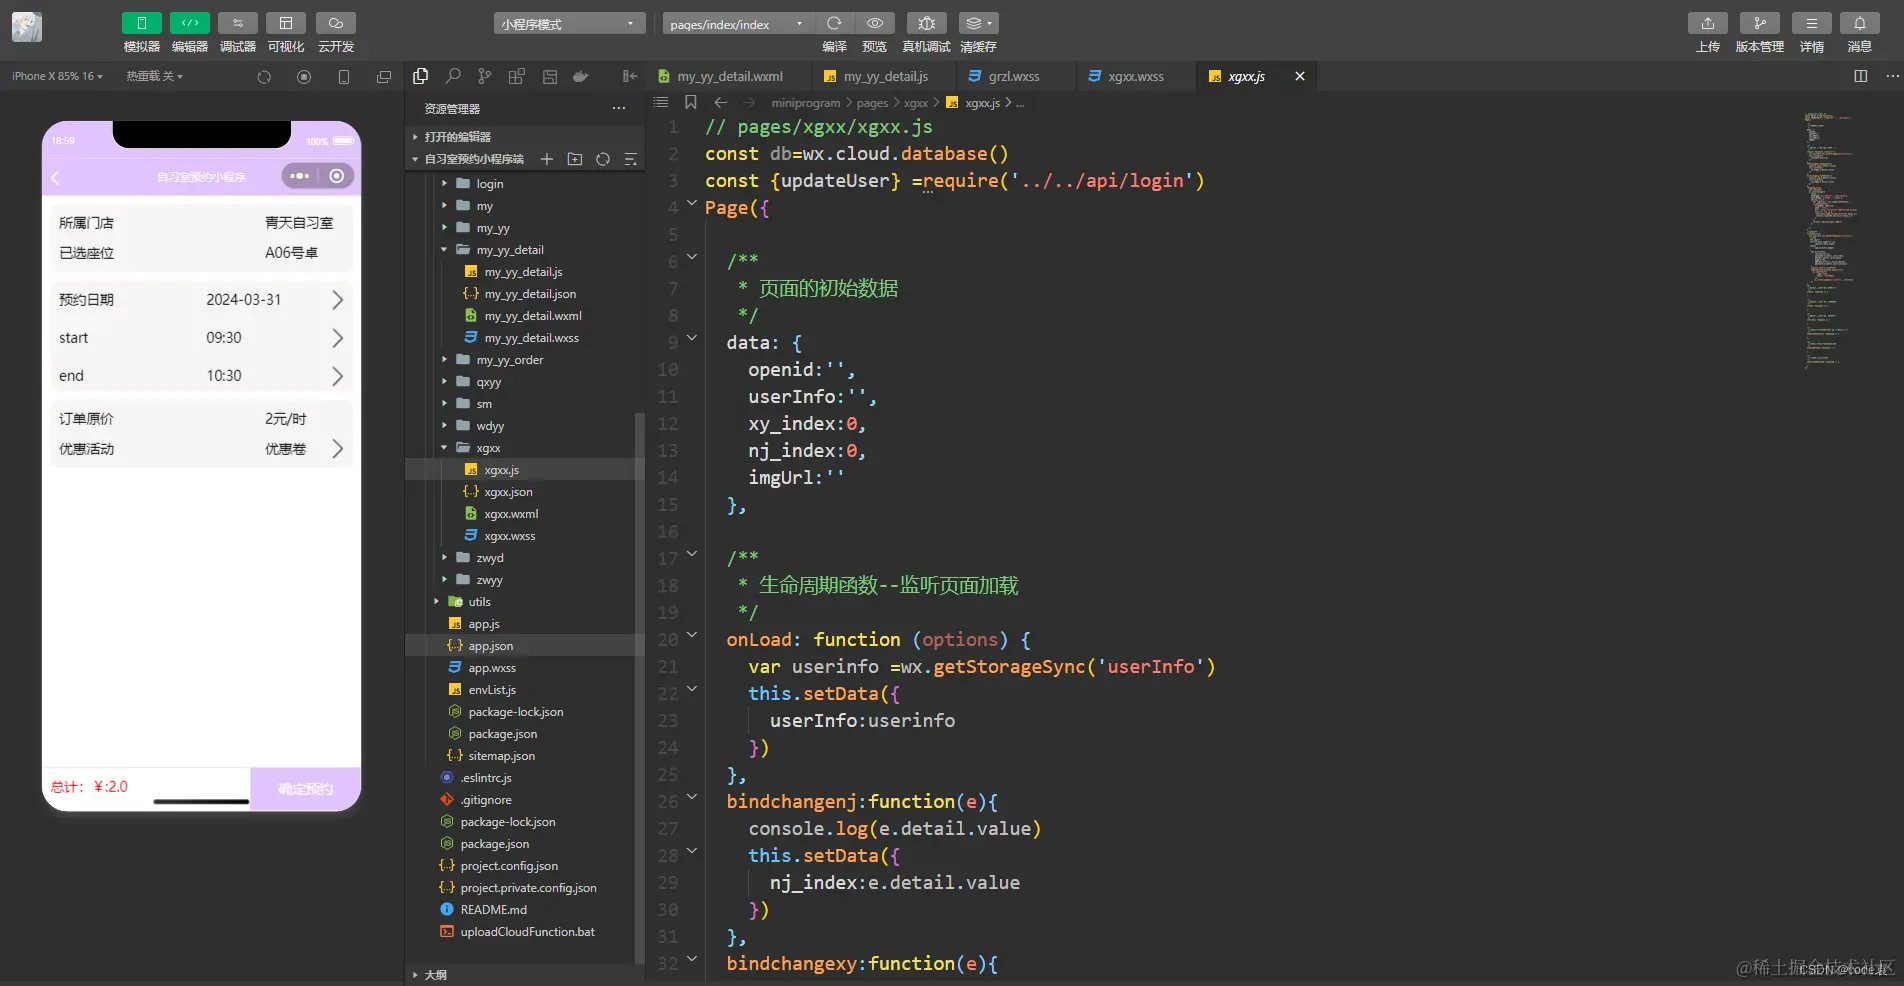Screen dimensions: 1904x986
Task: Close the xgxx.js tab
Action: point(1299,76)
